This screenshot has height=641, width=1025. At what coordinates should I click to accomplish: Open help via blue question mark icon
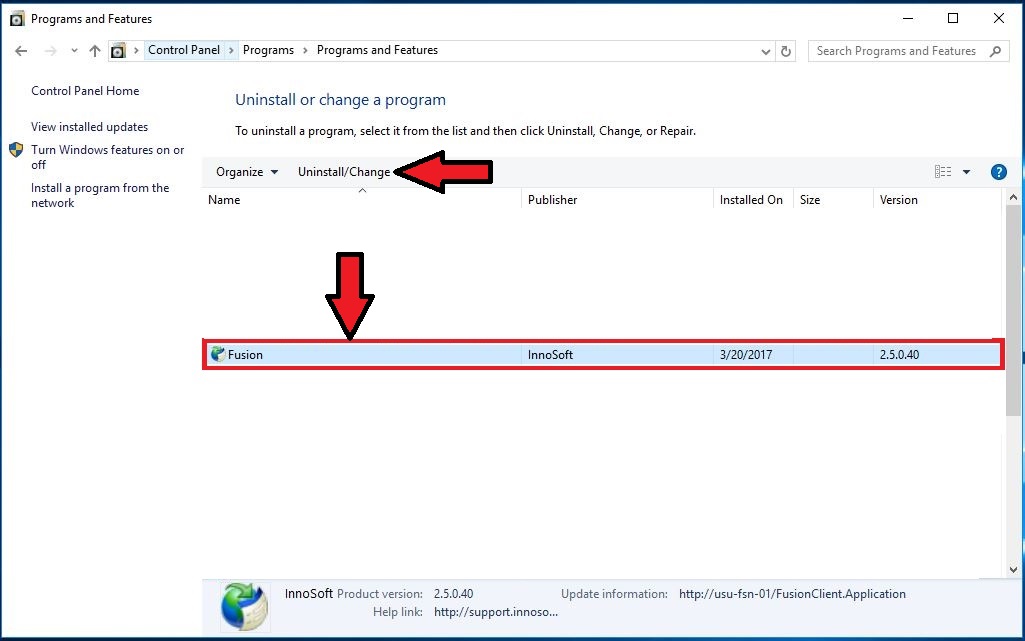[x=998, y=172]
